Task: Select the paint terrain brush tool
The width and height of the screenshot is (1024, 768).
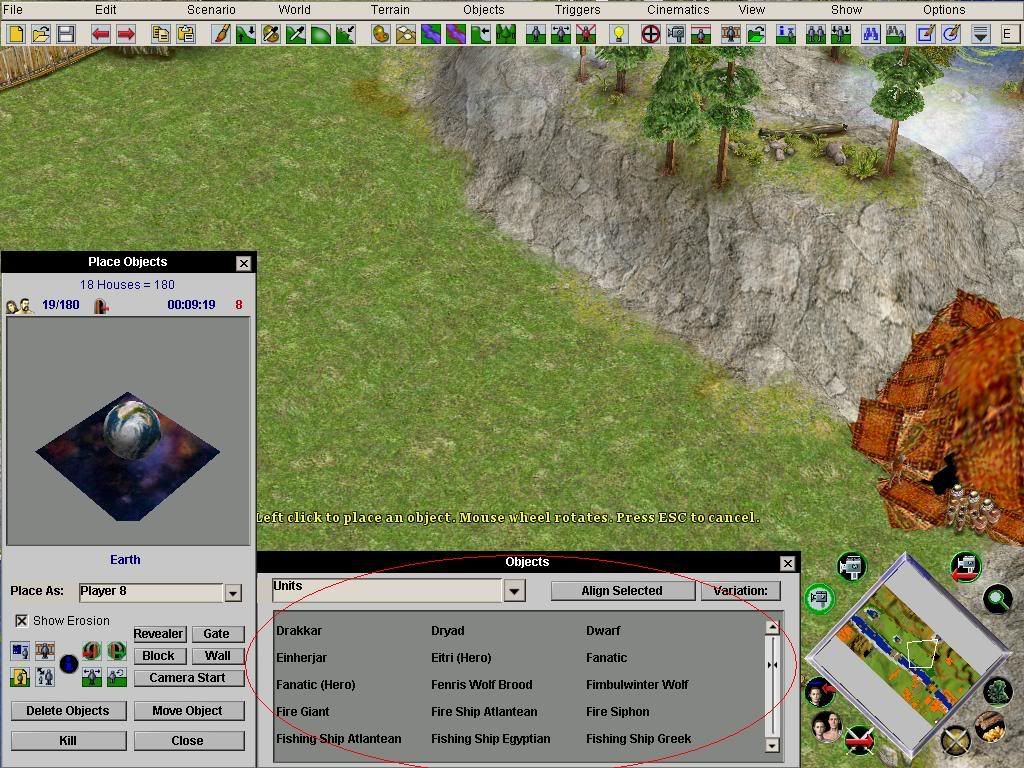Action: pyautogui.click(x=221, y=34)
